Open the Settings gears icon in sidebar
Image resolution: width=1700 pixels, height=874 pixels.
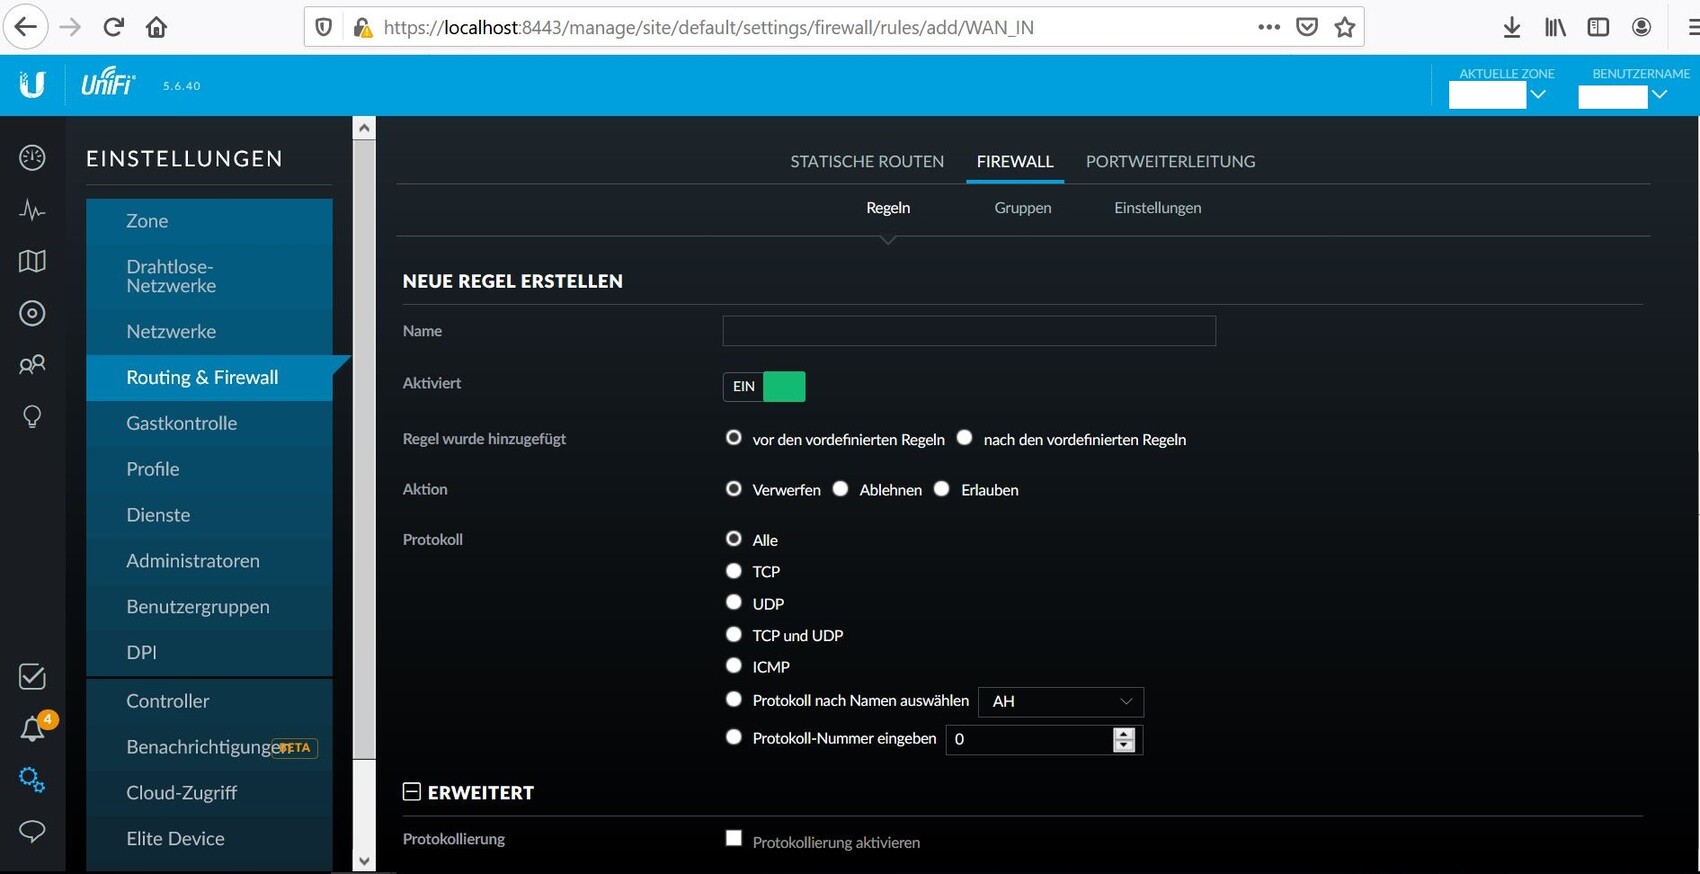(x=32, y=780)
